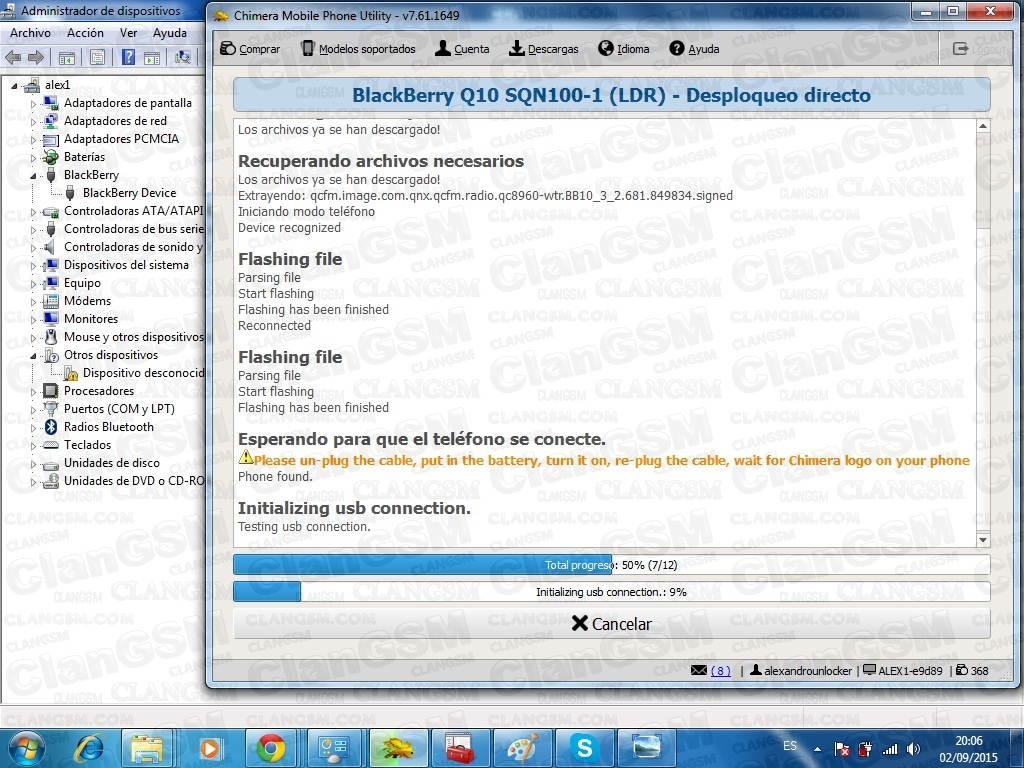Click the Forward arrow in Device Manager toolbar
Image resolution: width=1024 pixels, height=768 pixels.
[36, 57]
